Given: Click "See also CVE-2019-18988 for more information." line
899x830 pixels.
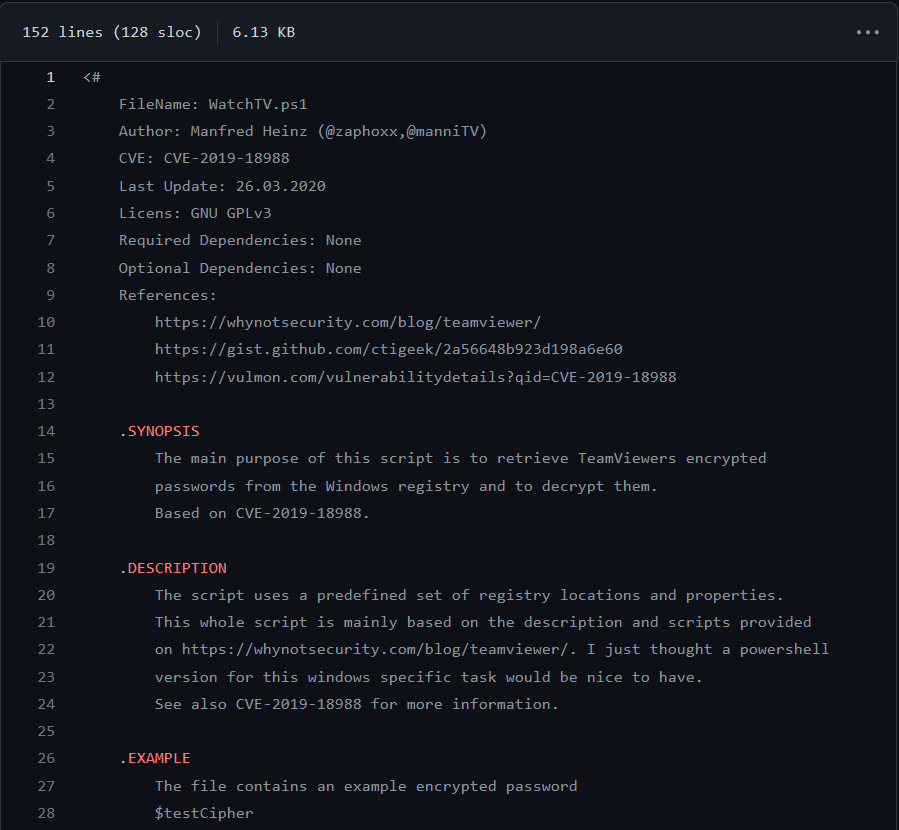Looking at the screenshot, I should pyautogui.click(x=357, y=704).
